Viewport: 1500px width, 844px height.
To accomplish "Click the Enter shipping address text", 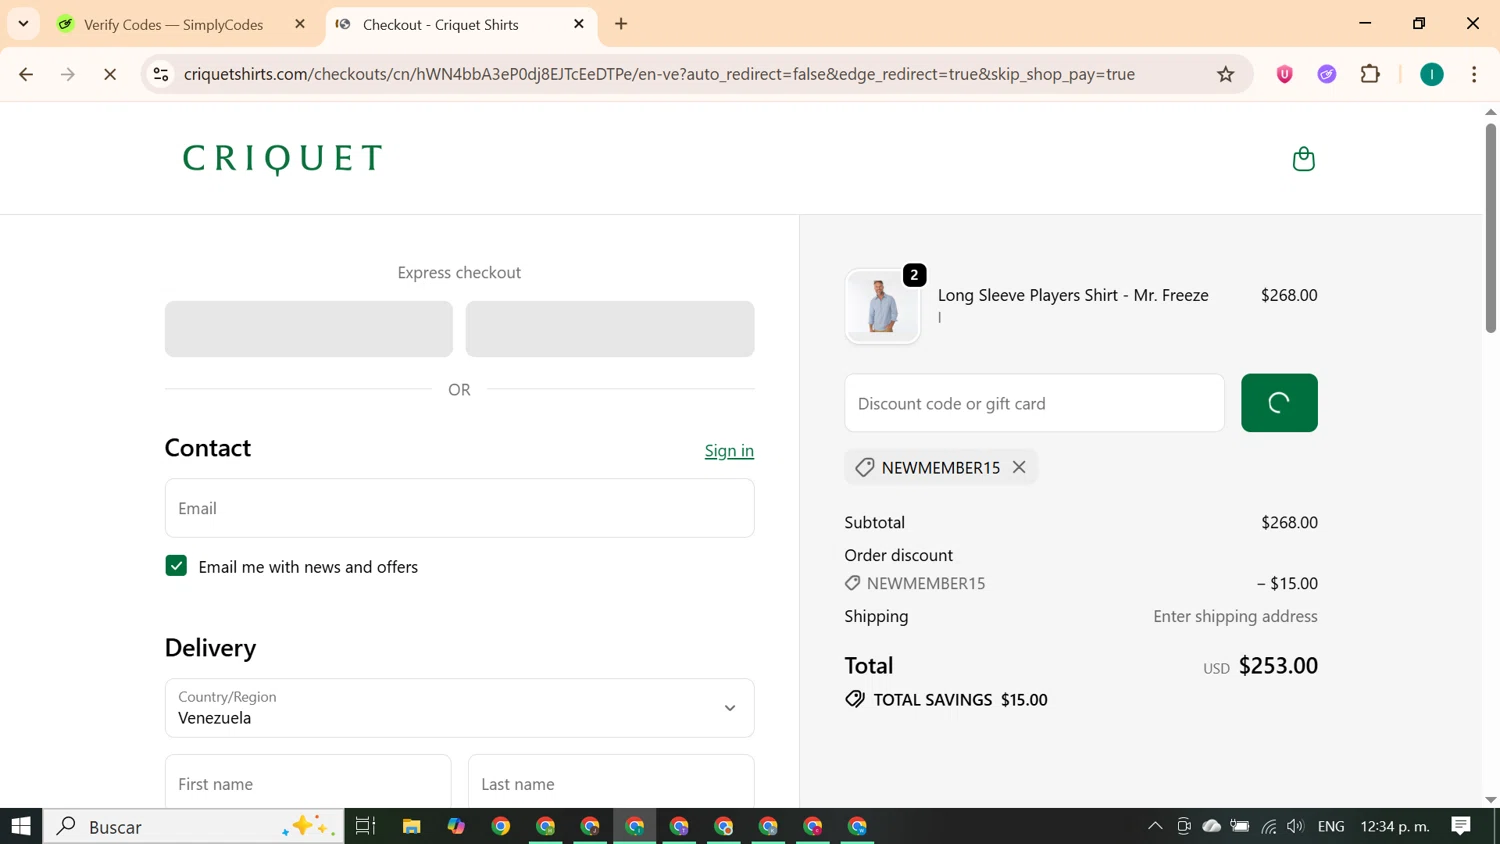I will coord(1235,616).
